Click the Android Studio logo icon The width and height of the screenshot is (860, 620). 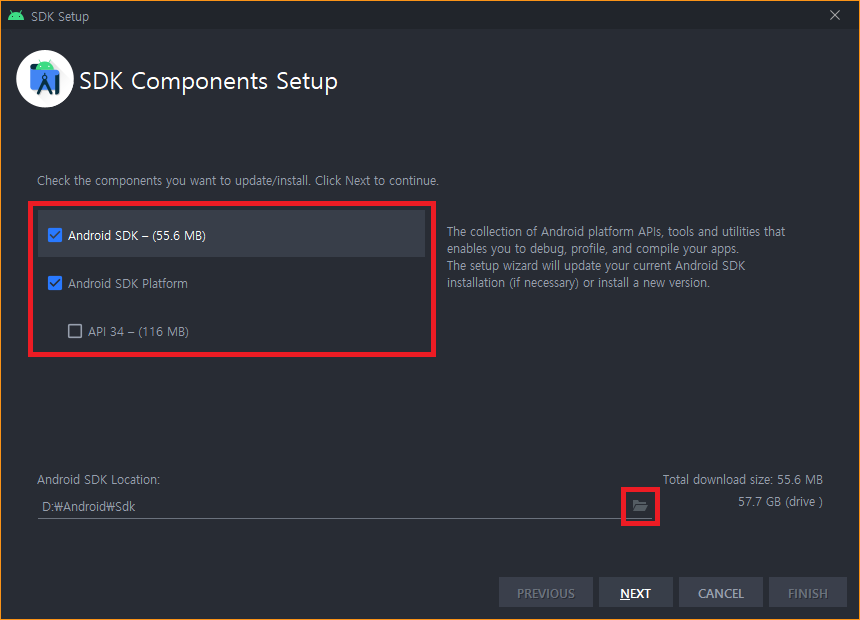click(45, 79)
